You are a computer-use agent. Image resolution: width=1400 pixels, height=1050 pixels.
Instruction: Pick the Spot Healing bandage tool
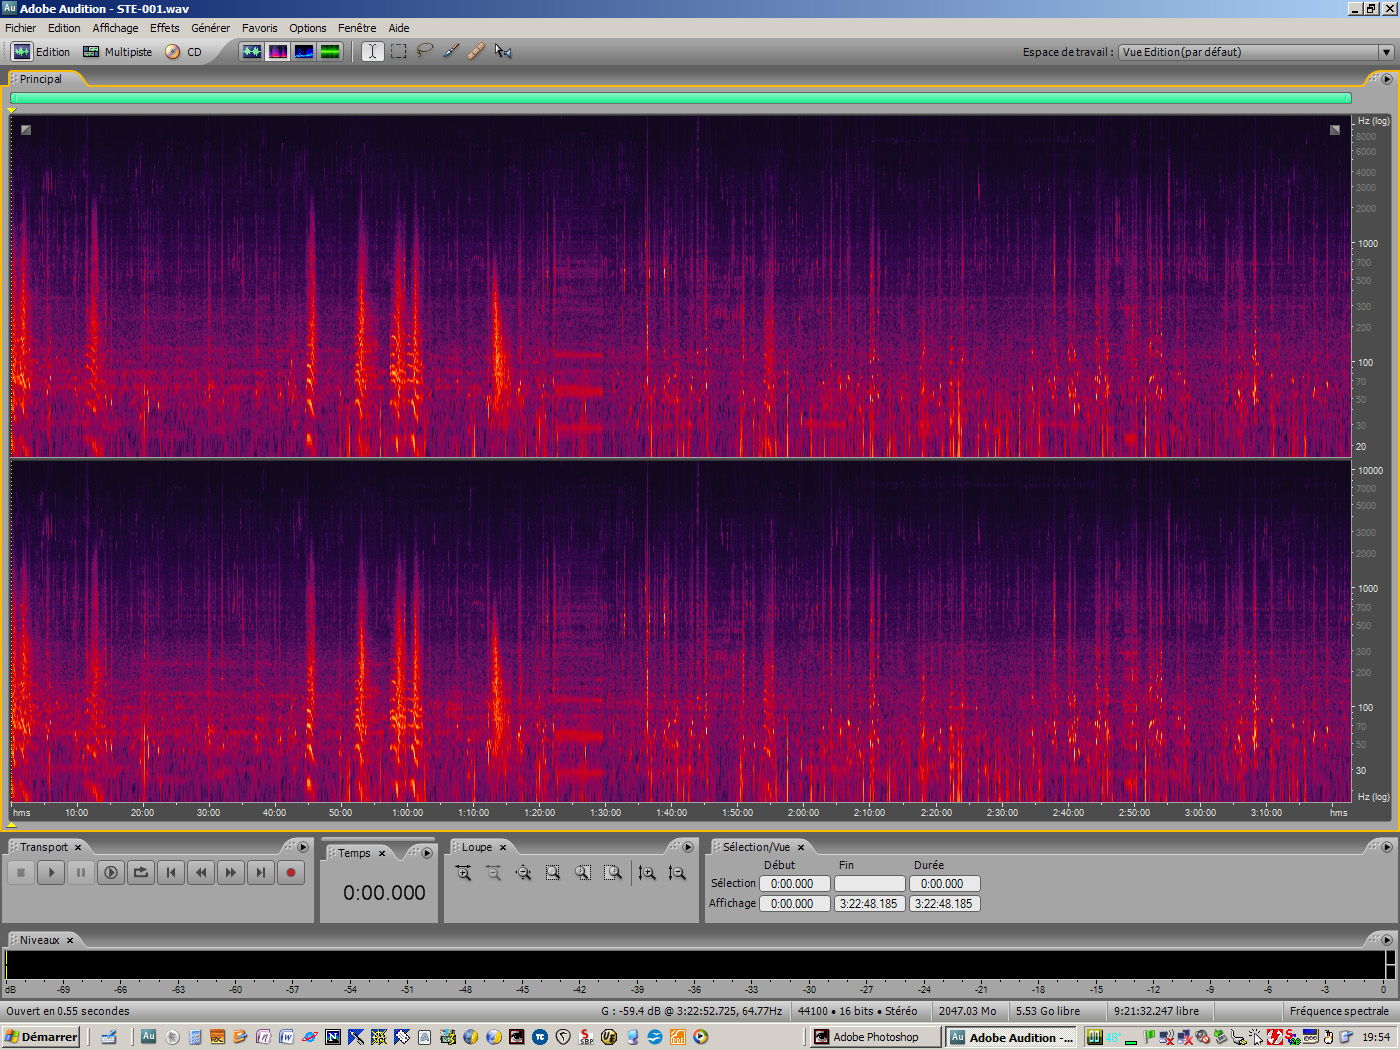(477, 51)
